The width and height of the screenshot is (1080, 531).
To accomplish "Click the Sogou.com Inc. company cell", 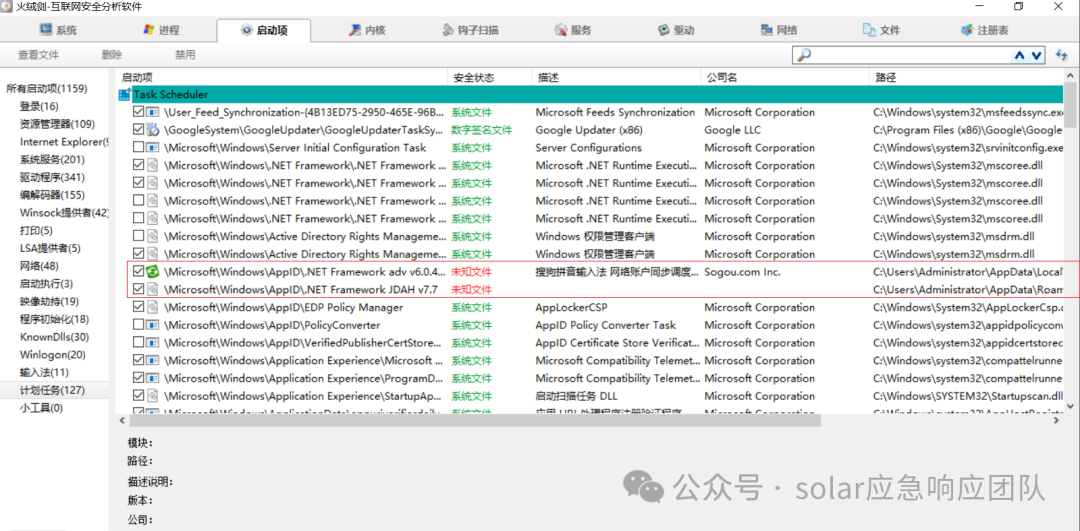I will pyautogui.click(x=742, y=271).
